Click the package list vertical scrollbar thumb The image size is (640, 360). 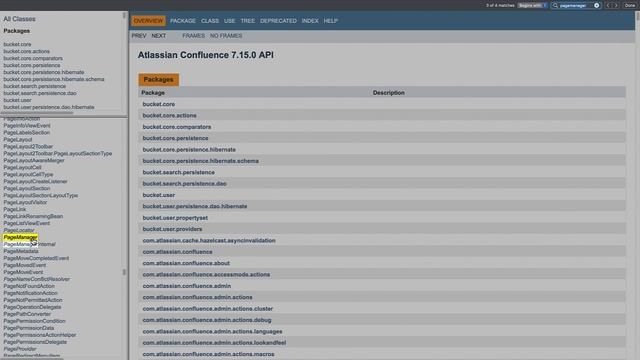(124, 15)
